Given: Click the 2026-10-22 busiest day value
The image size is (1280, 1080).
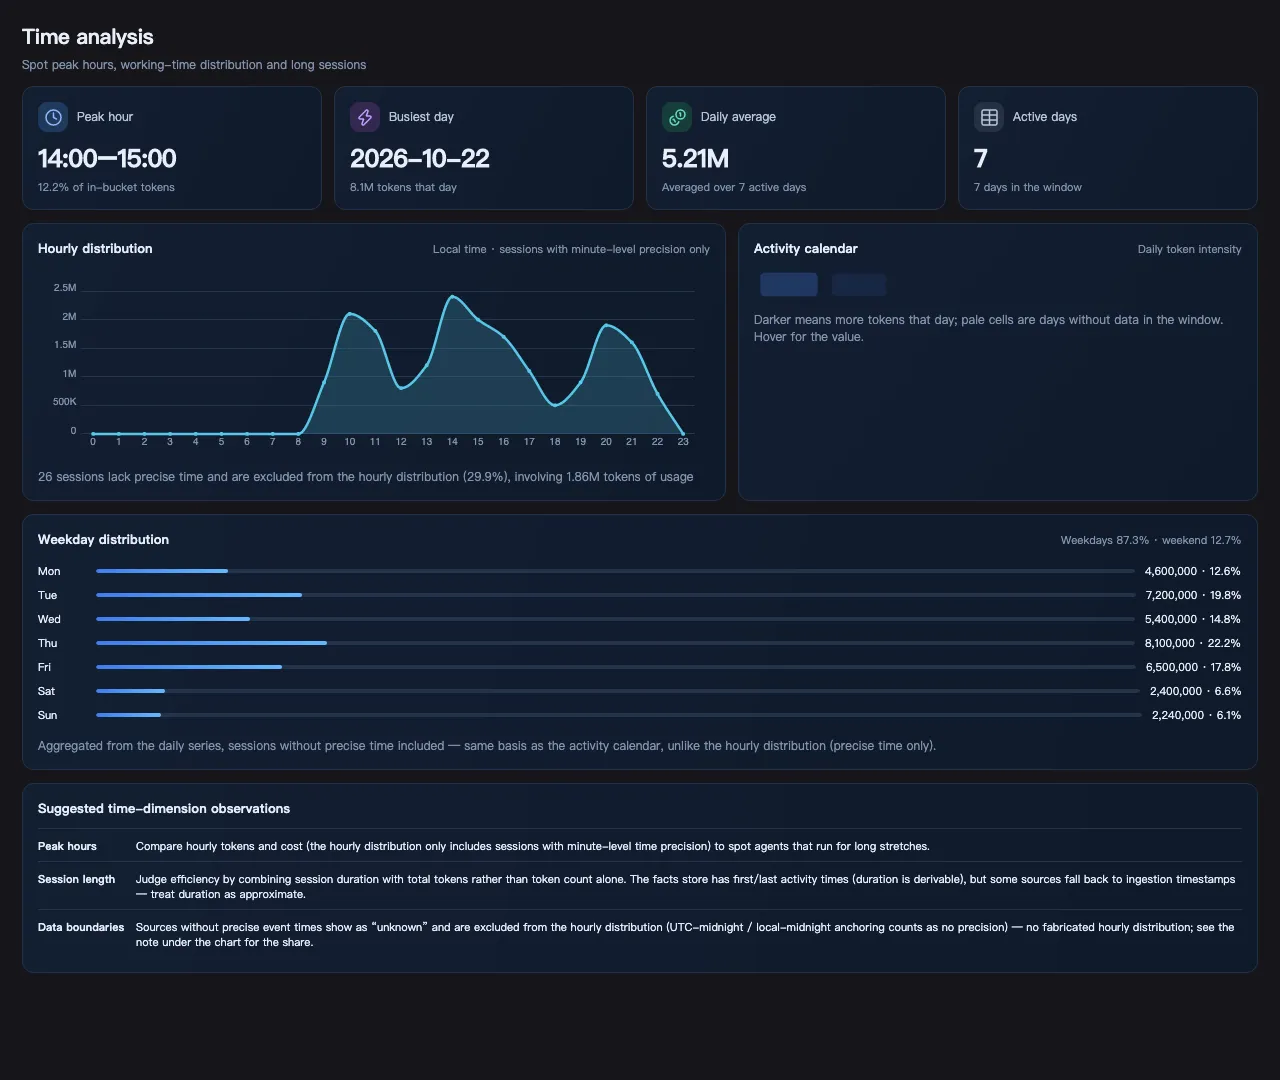Looking at the screenshot, I should [x=420, y=159].
